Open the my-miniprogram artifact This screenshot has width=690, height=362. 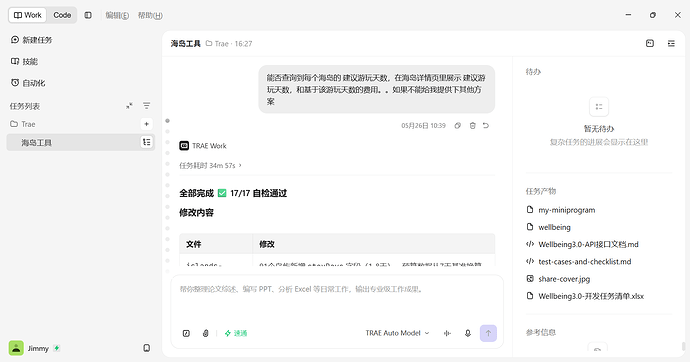[561, 210]
